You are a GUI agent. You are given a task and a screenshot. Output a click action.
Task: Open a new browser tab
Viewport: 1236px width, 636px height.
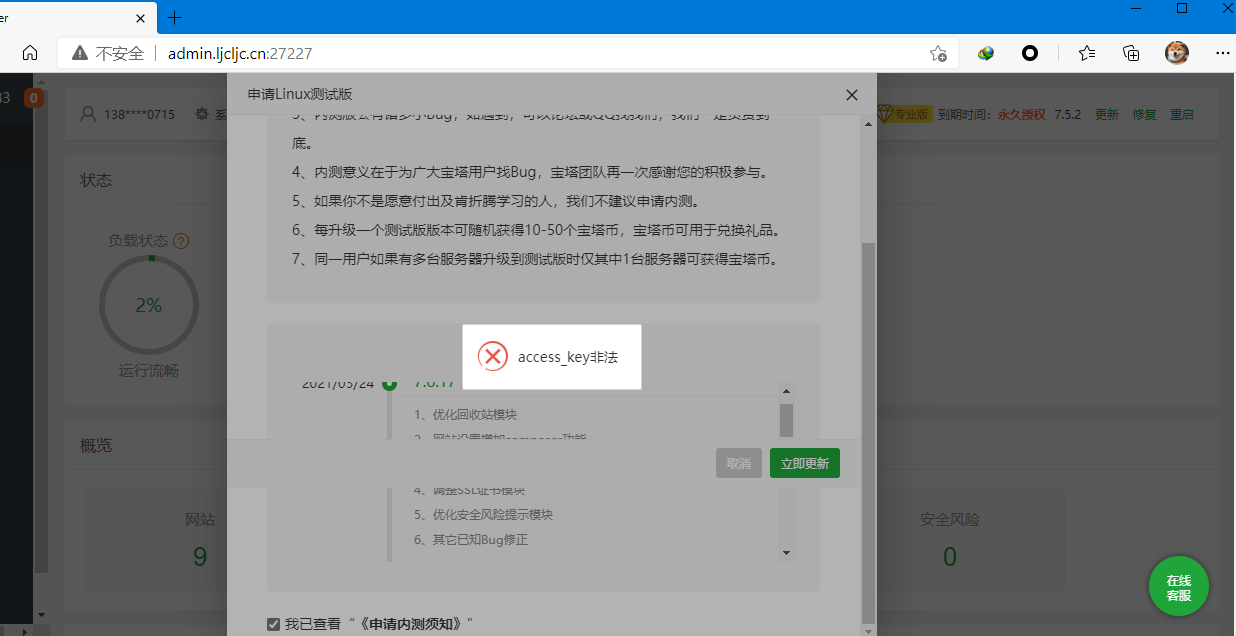pos(175,17)
